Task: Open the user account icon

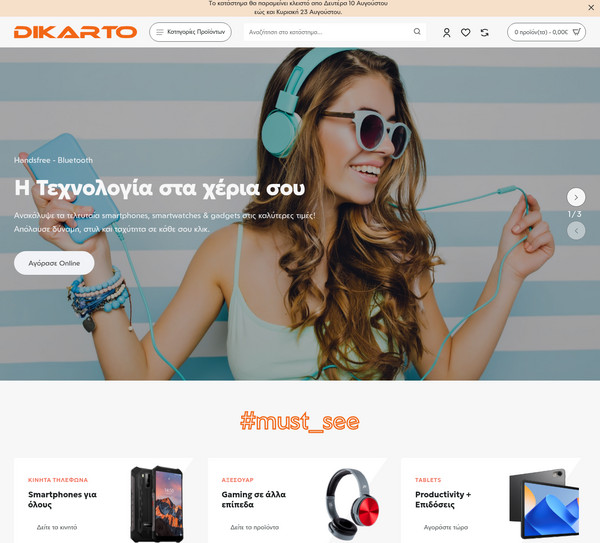Action: tap(447, 33)
